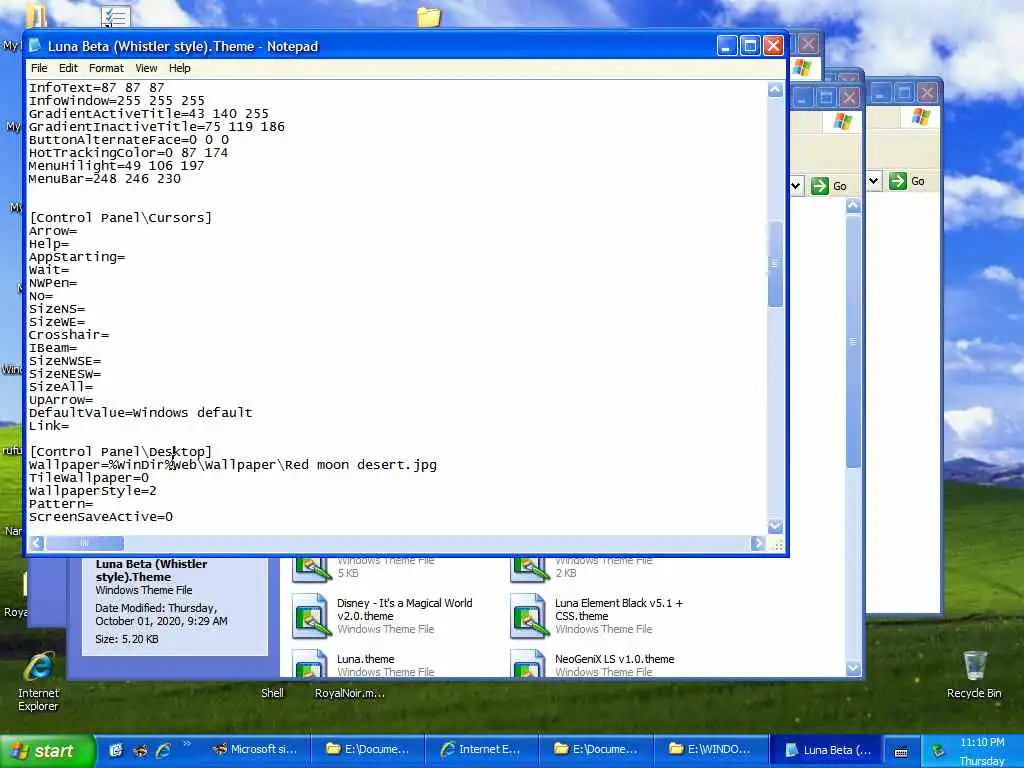Click the green system tray icon

pos(938,751)
